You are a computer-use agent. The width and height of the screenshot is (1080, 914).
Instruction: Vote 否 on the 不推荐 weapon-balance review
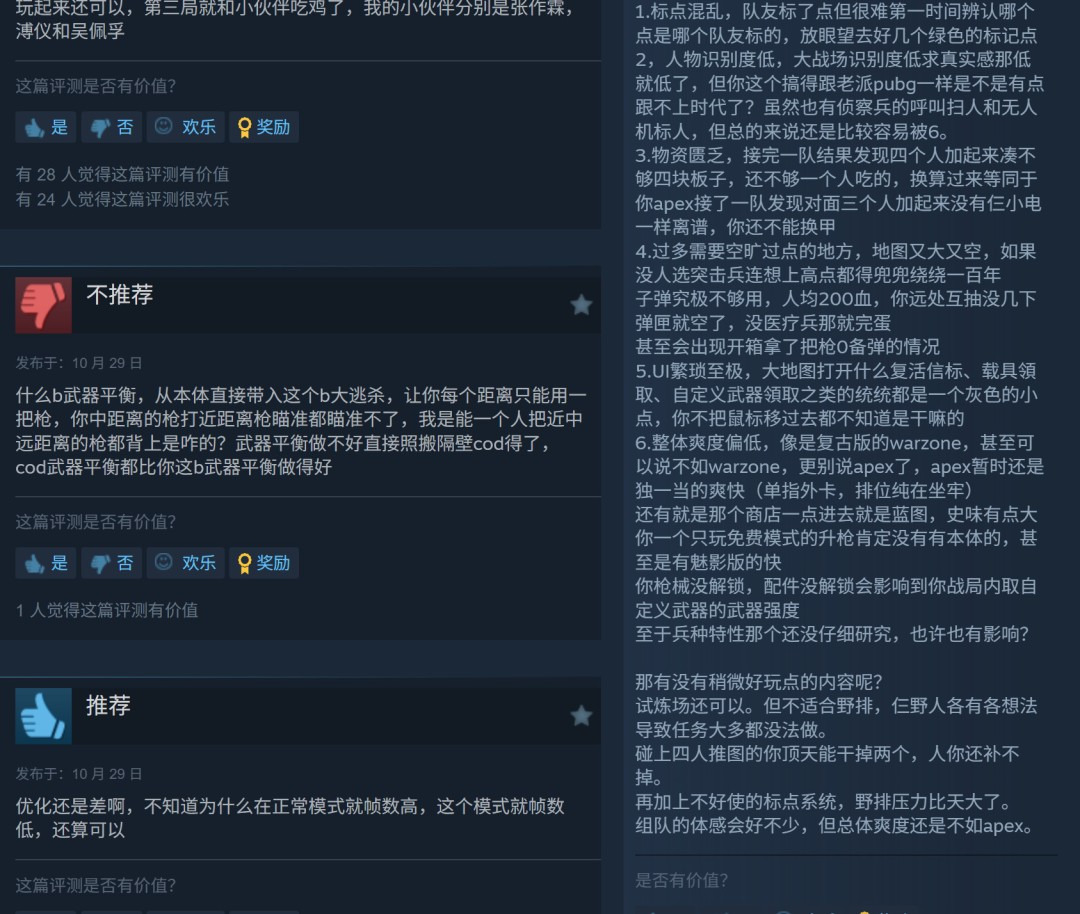point(112,563)
